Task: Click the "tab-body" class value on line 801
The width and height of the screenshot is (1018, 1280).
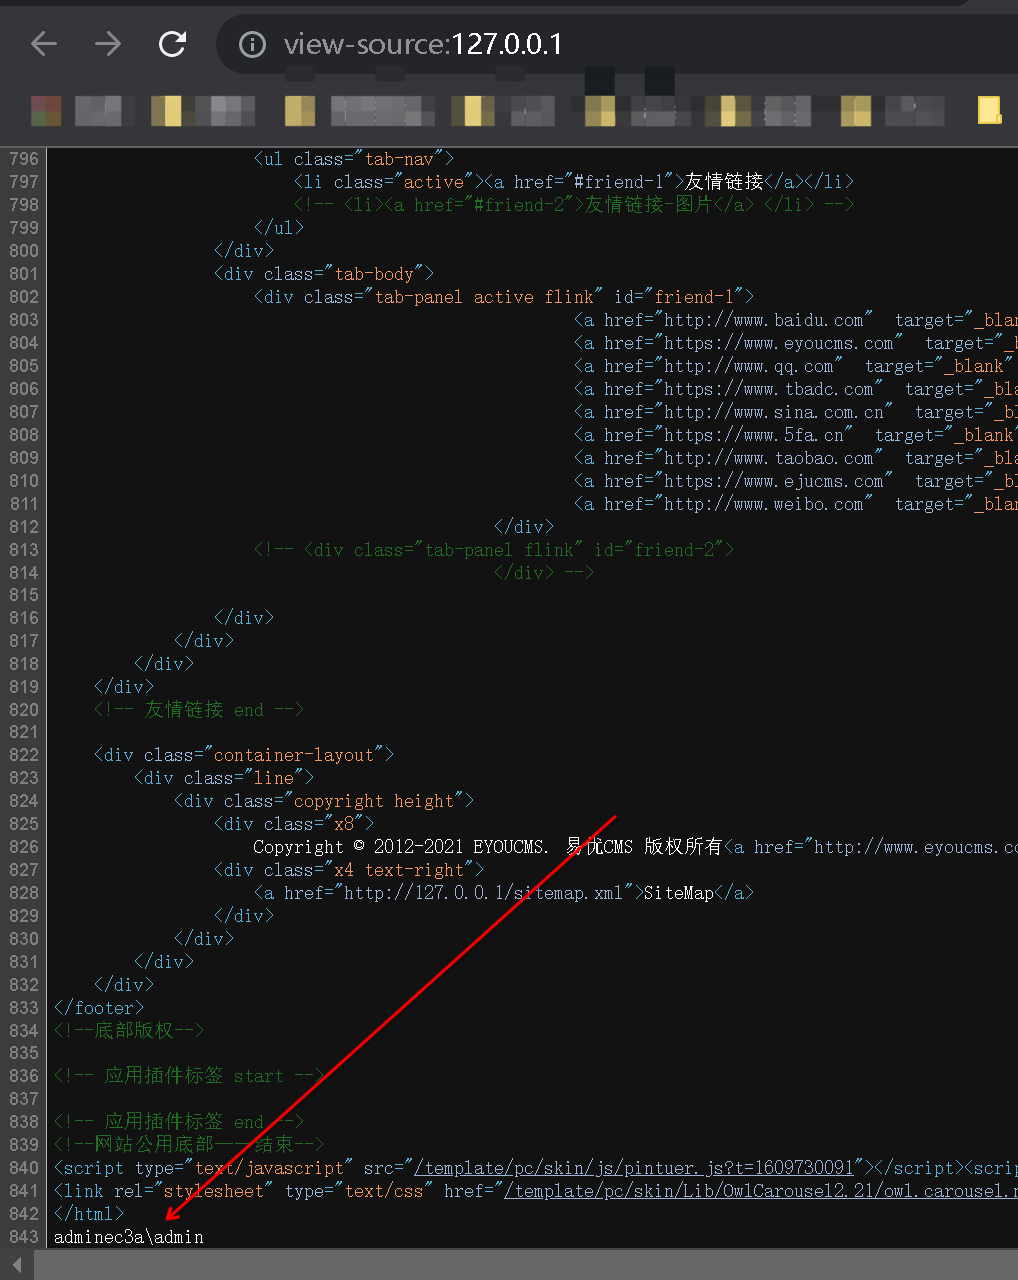Action: (374, 274)
